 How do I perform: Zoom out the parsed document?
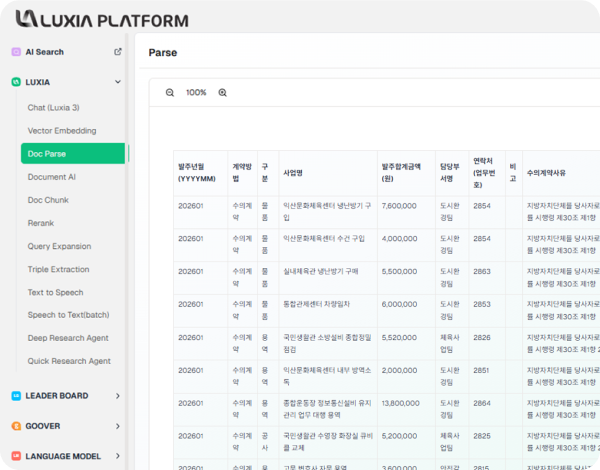pyautogui.click(x=170, y=93)
